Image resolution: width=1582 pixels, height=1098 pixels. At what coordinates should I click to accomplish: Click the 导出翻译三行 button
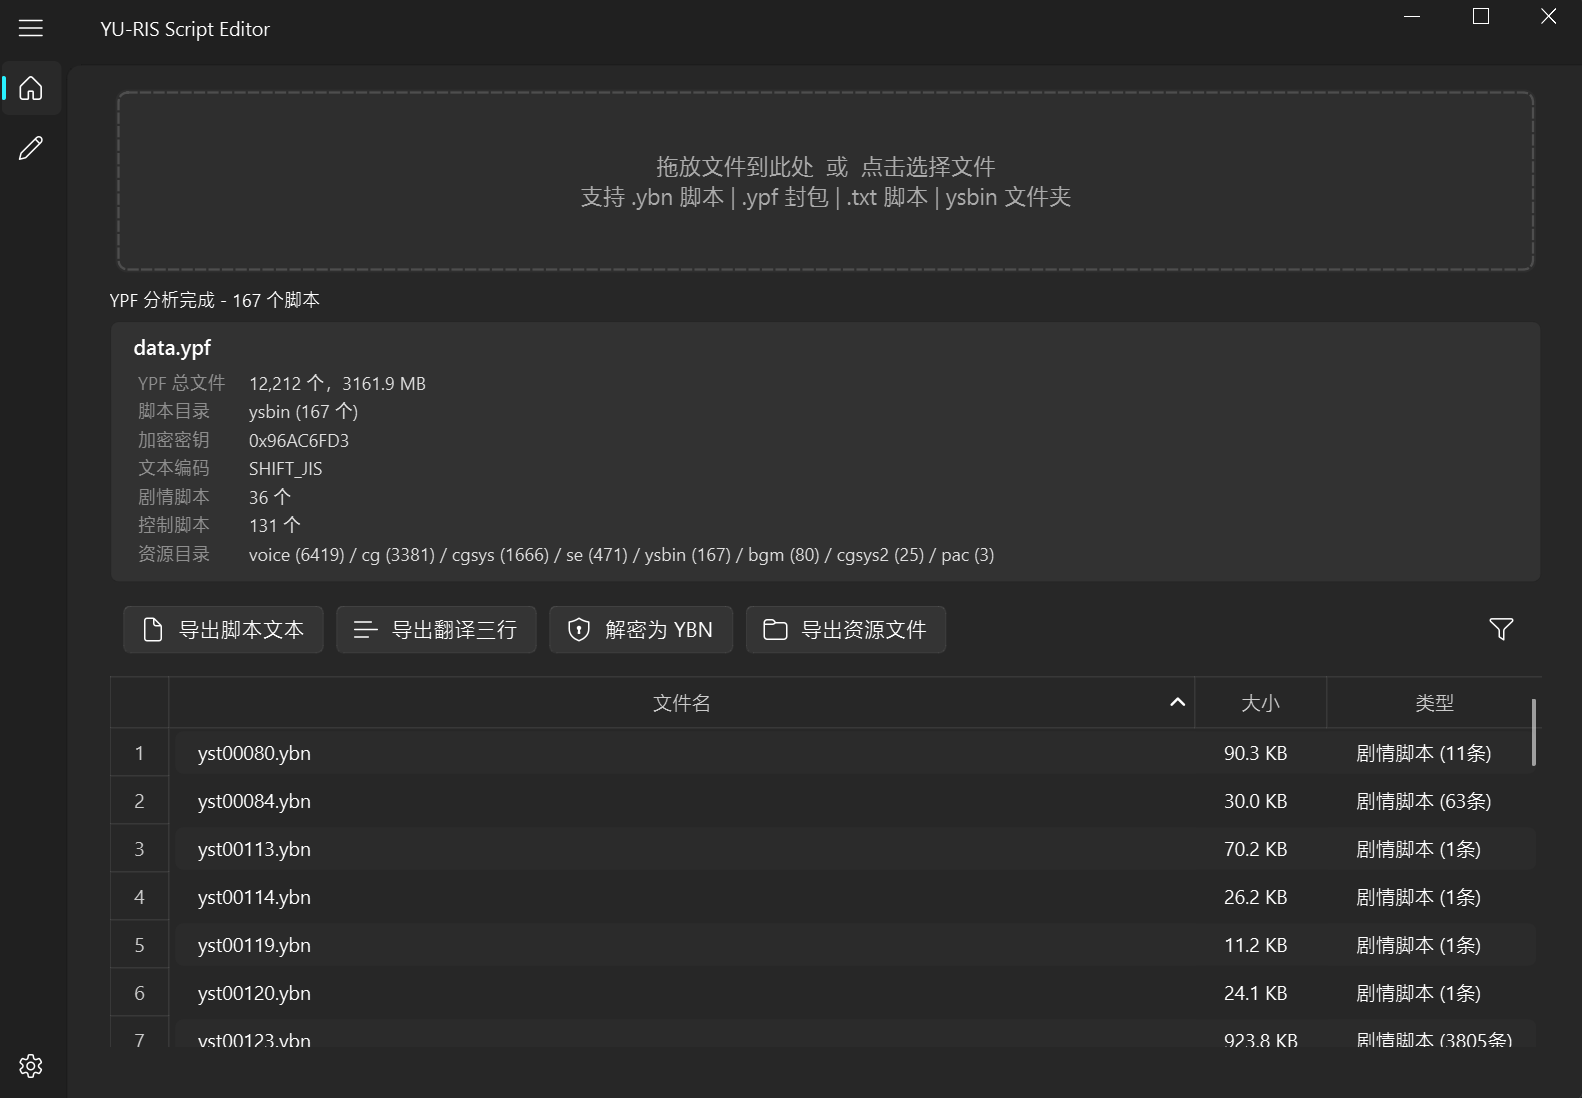click(436, 629)
